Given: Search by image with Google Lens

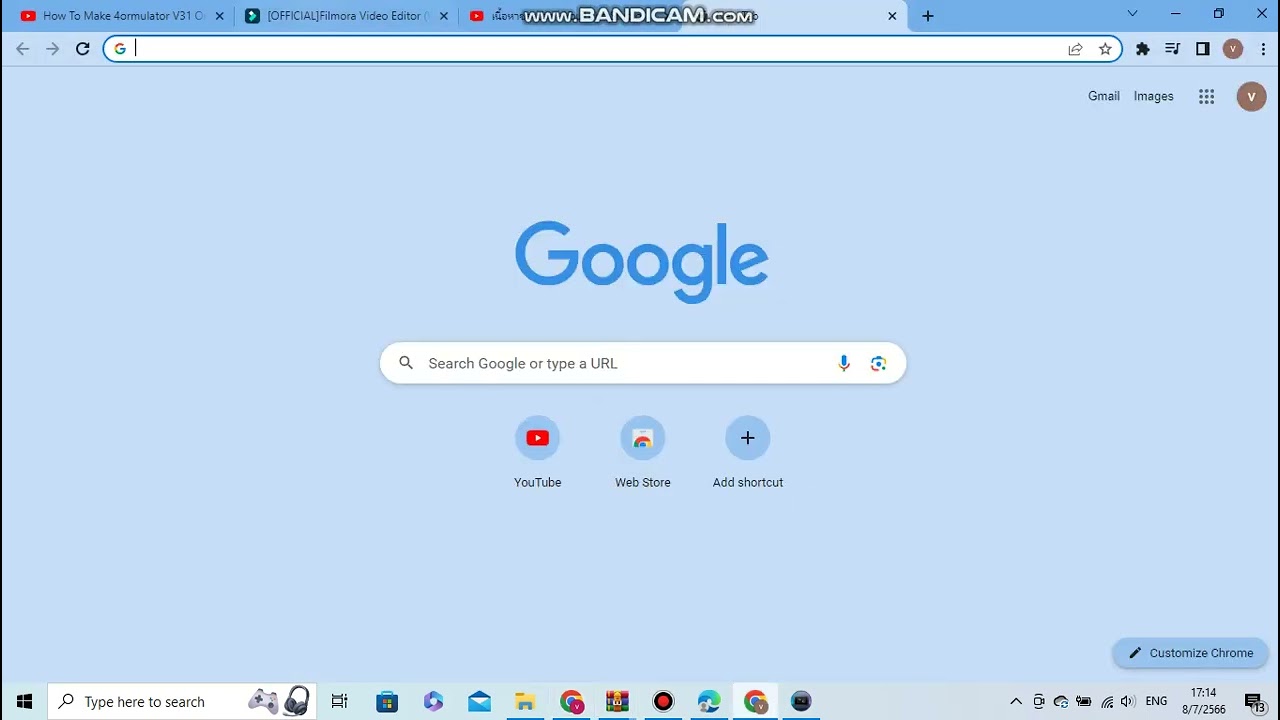Looking at the screenshot, I should click(878, 363).
